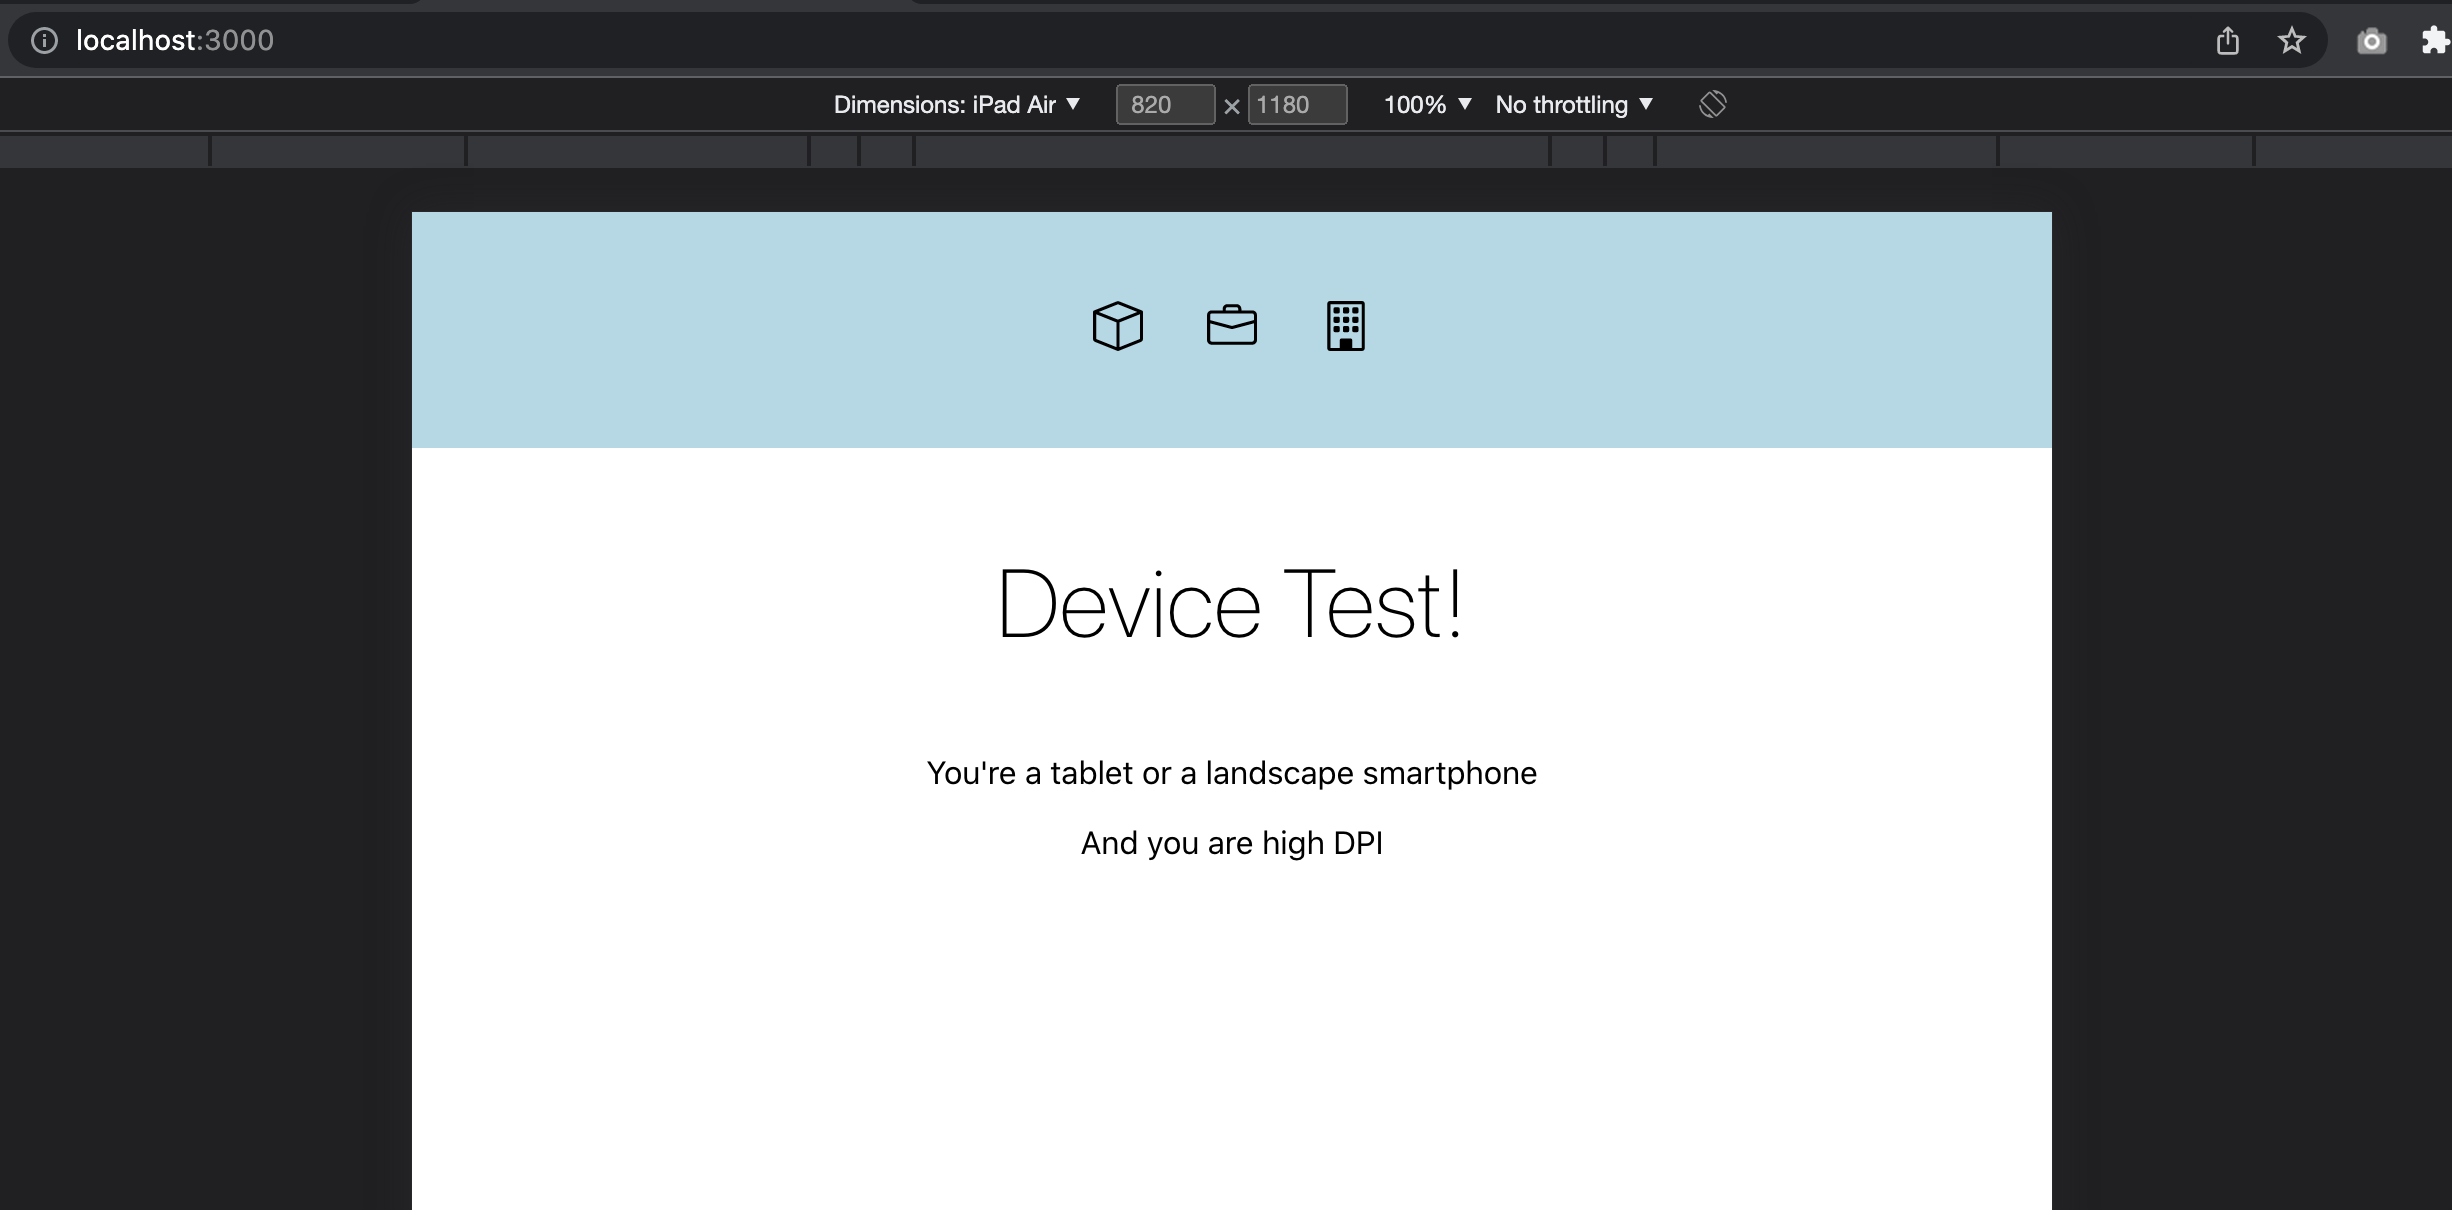2452x1210 pixels.
Task: Open the browser screenshot camera icon
Action: (2371, 40)
